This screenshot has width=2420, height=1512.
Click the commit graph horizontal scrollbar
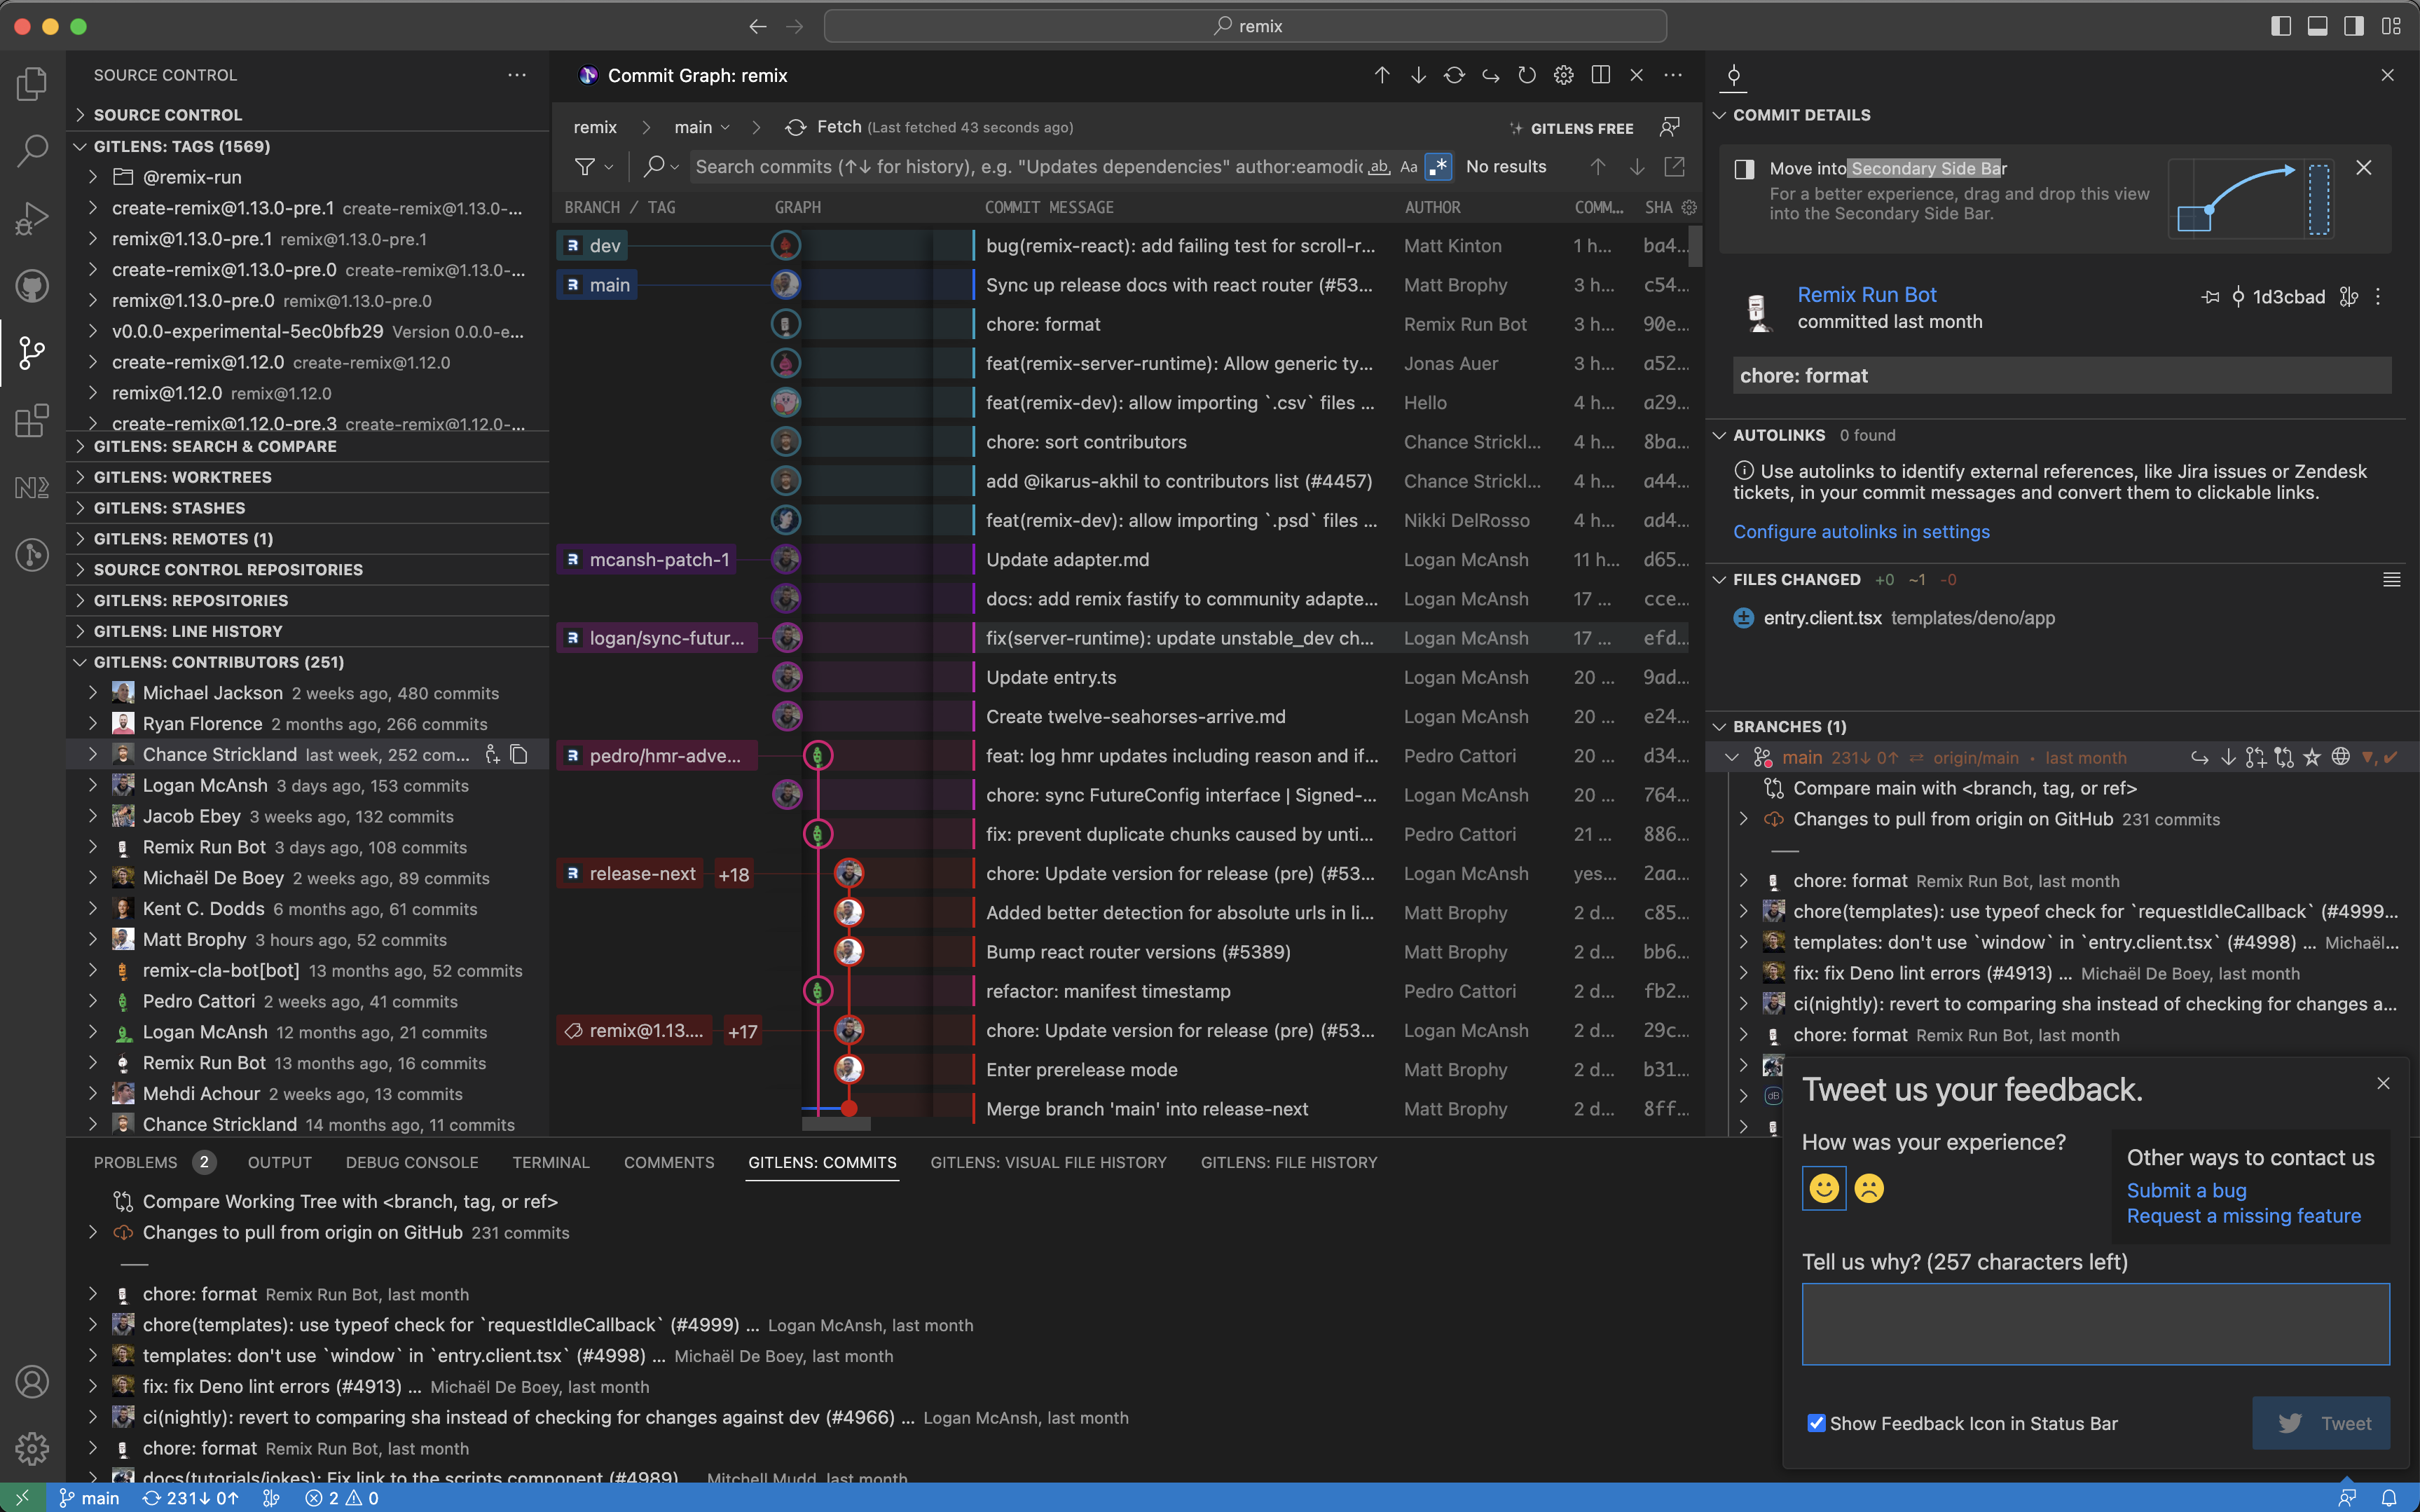tap(836, 1124)
